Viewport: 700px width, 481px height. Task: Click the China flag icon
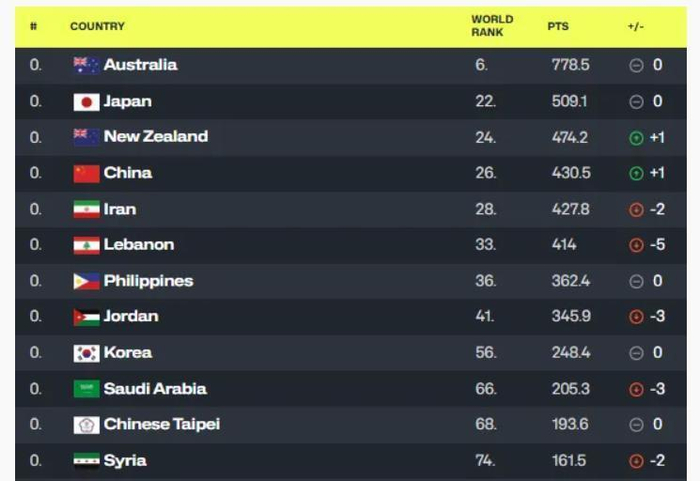[x=86, y=173]
